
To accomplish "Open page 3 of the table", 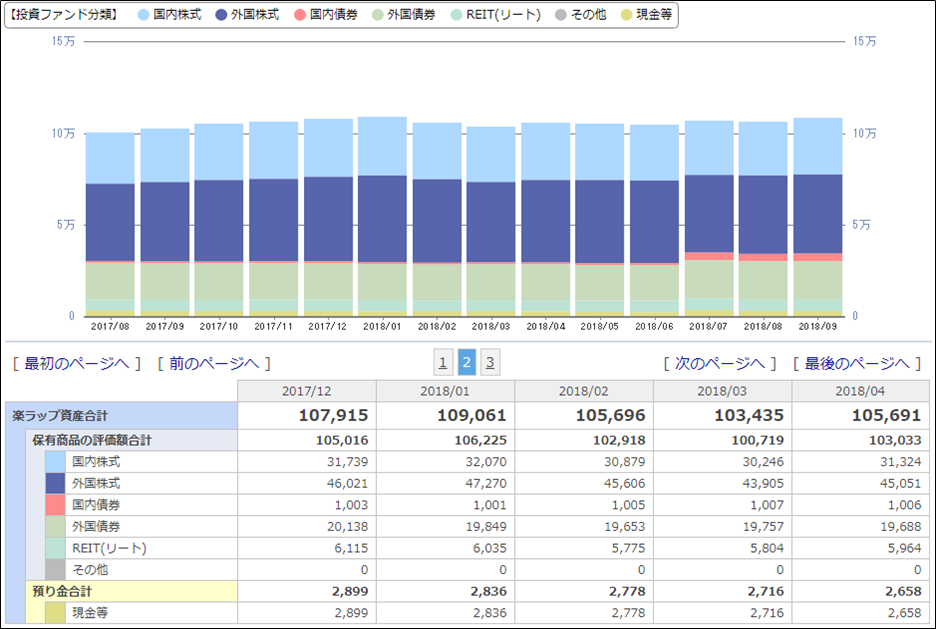I will tap(490, 362).
